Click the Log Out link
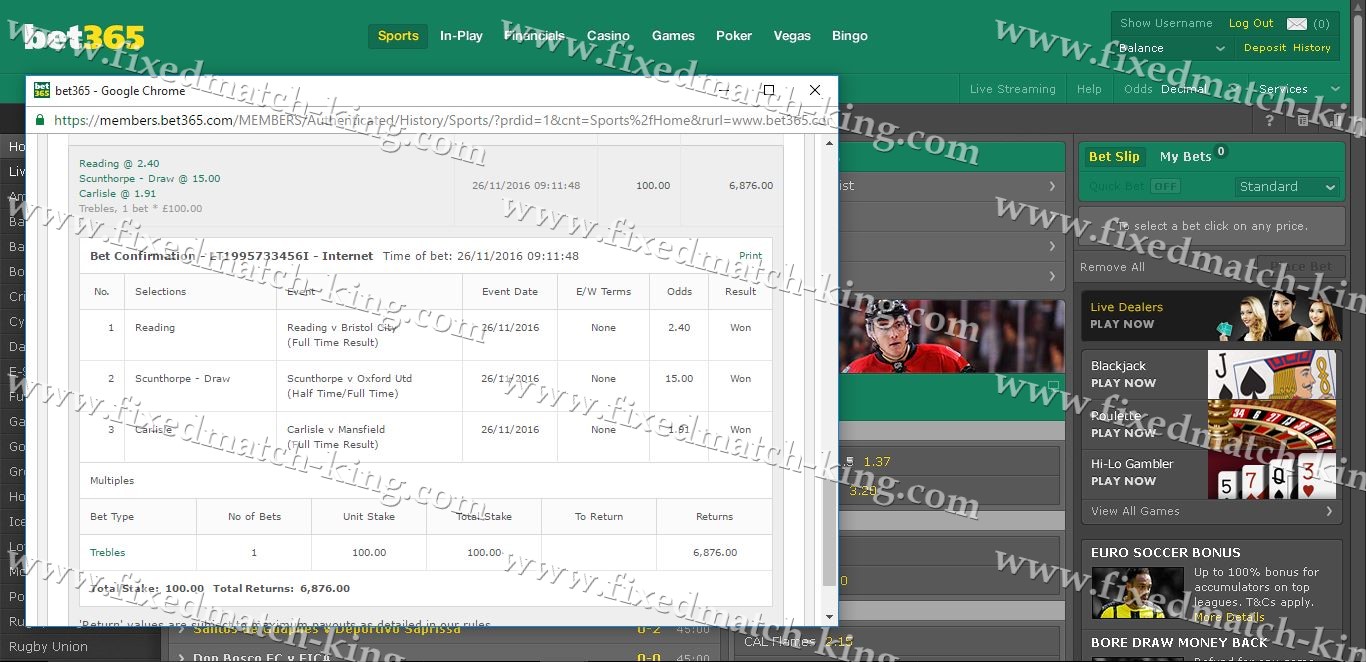The height and width of the screenshot is (662, 1366). tap(1251, 23)
